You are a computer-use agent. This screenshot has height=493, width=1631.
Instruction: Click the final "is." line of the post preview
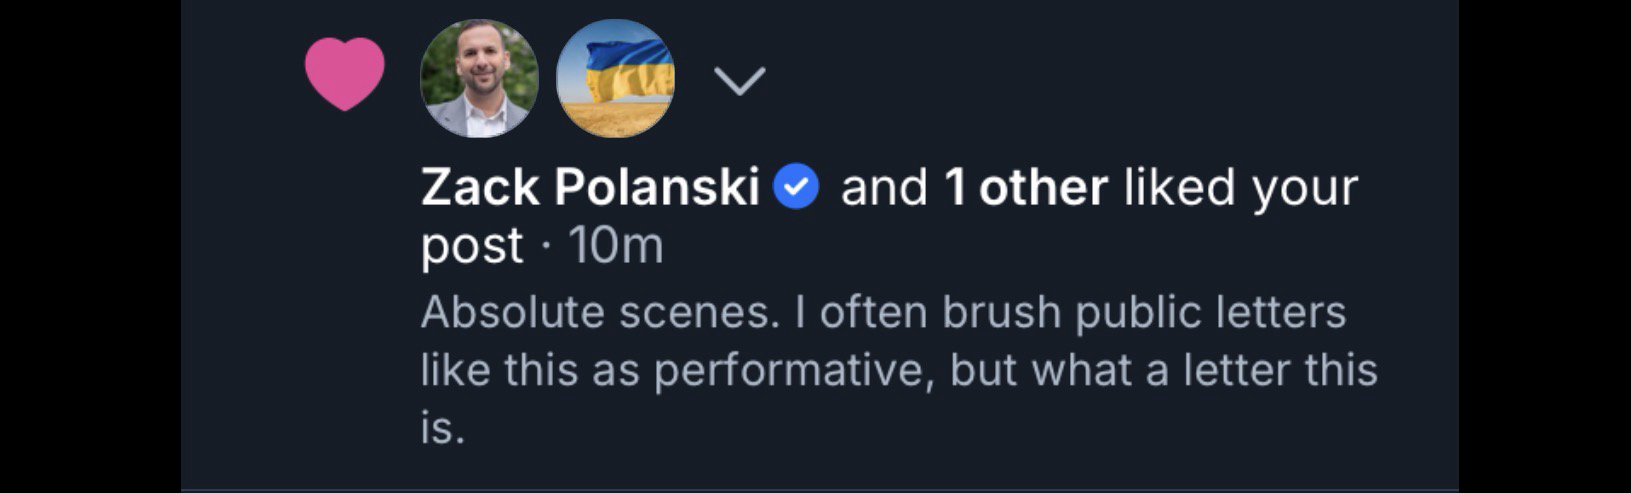(442, 430)
